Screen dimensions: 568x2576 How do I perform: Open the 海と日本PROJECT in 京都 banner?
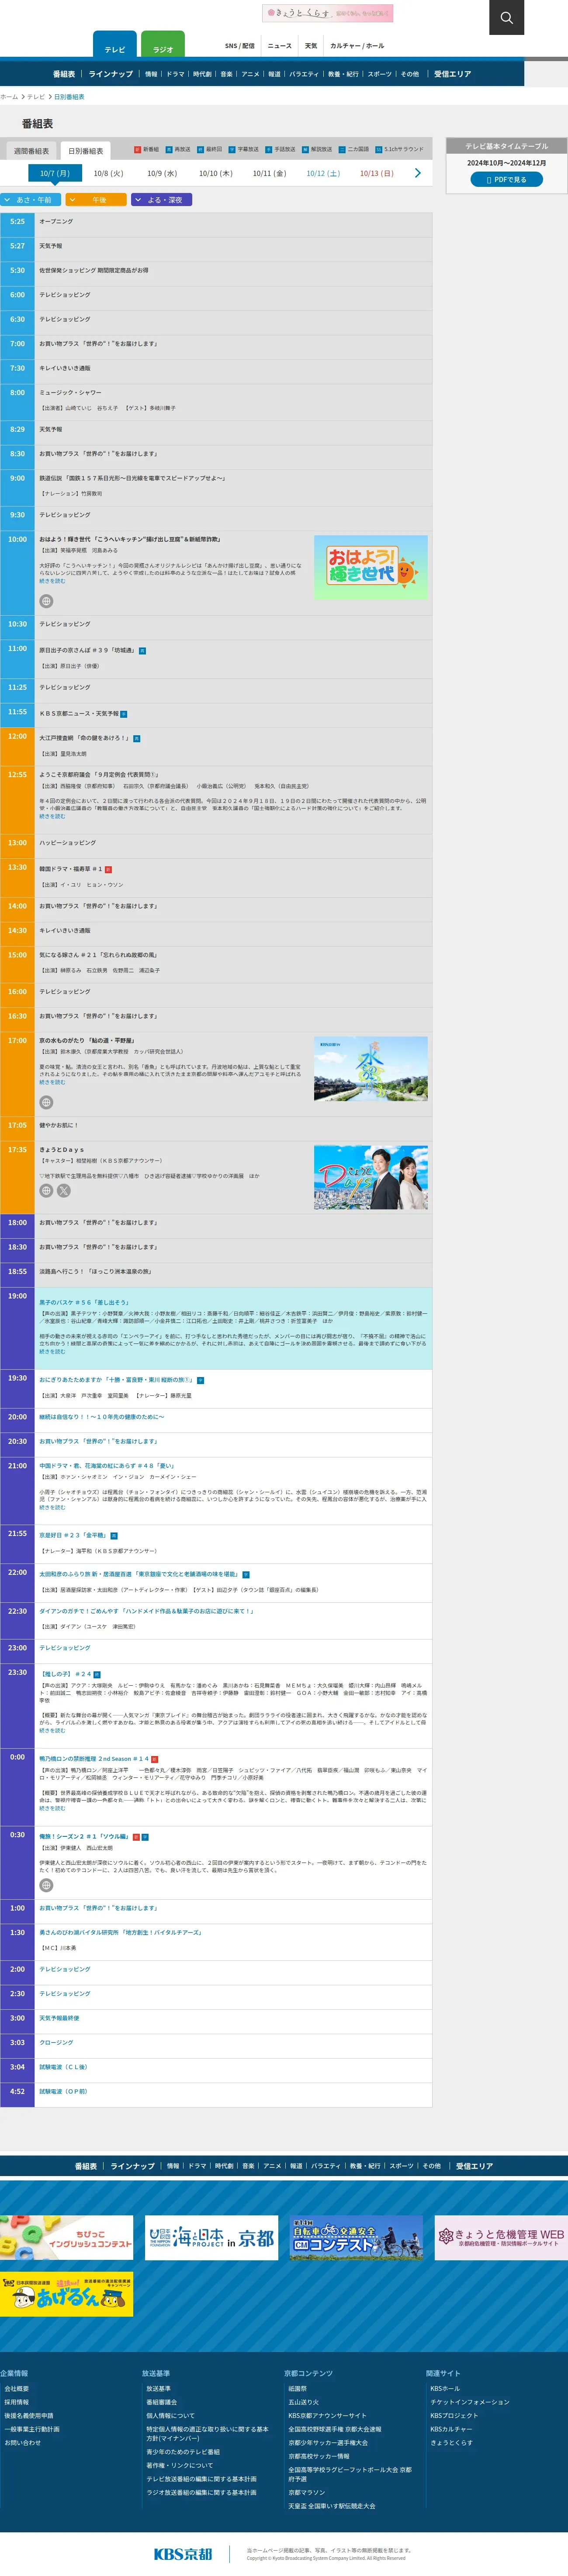coord(211,2237)
